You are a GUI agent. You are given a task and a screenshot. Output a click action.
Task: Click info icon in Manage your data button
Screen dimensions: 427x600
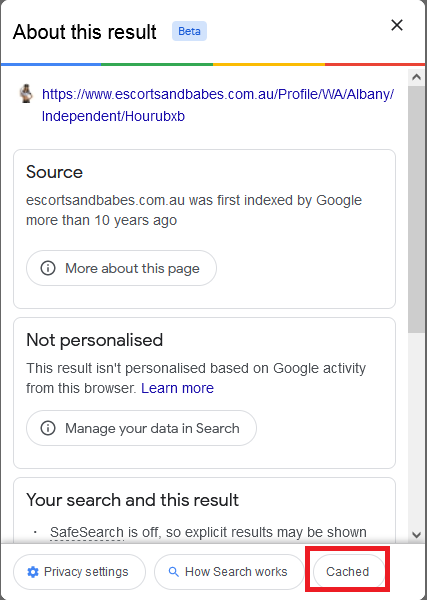coord(48,428)
